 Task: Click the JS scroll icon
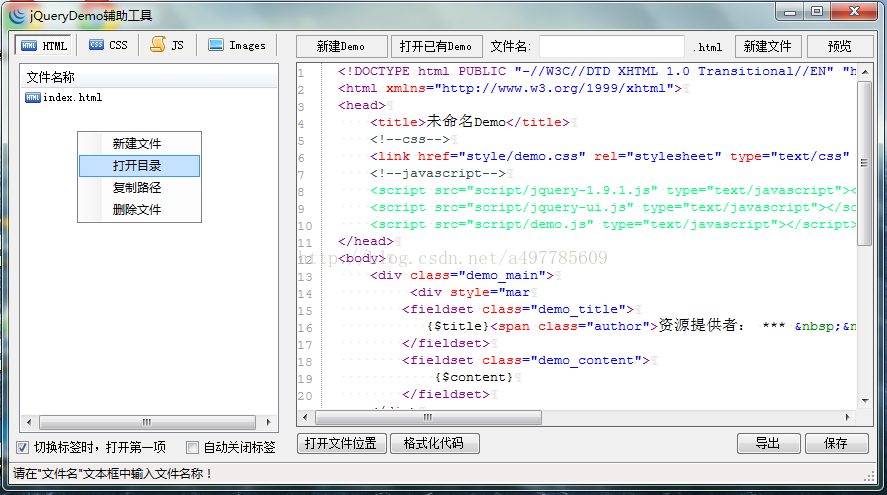[x=158, y=44]
